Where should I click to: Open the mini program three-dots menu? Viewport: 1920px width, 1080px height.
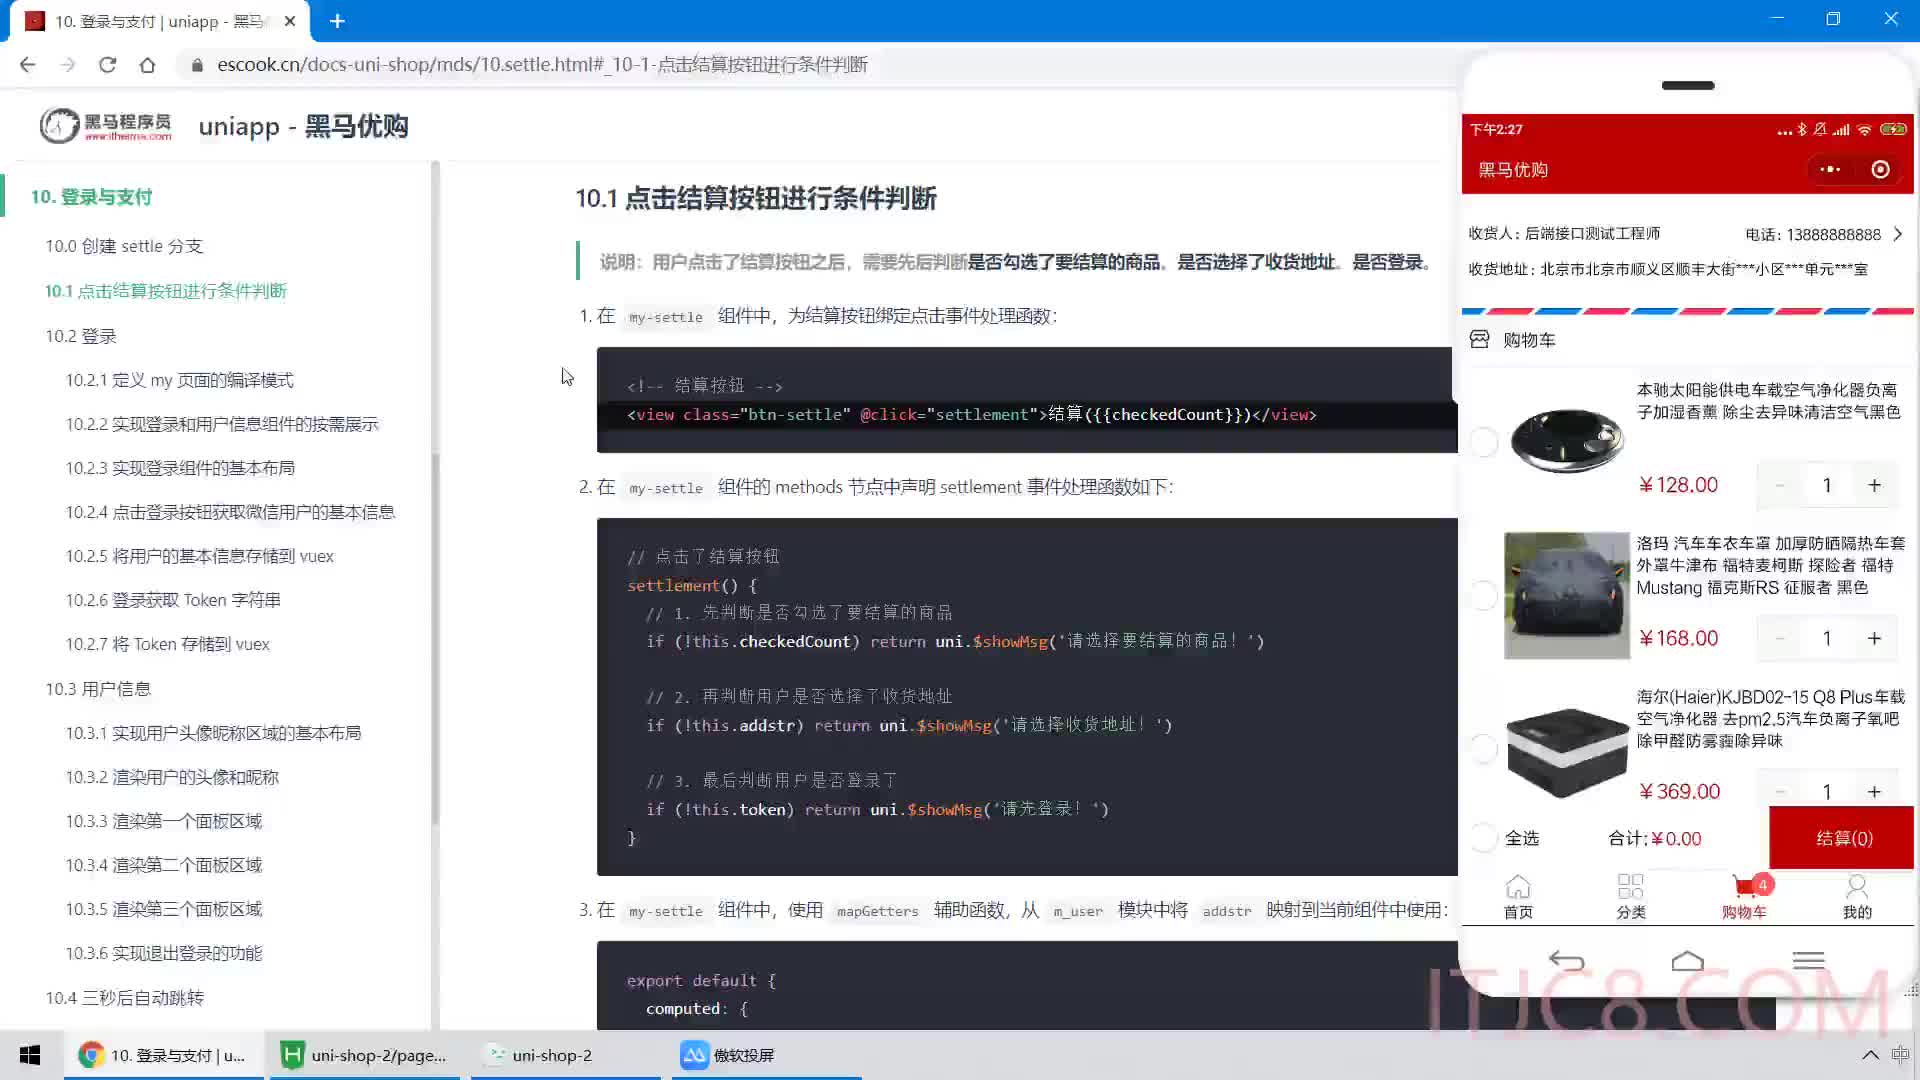pos(1830,170)
